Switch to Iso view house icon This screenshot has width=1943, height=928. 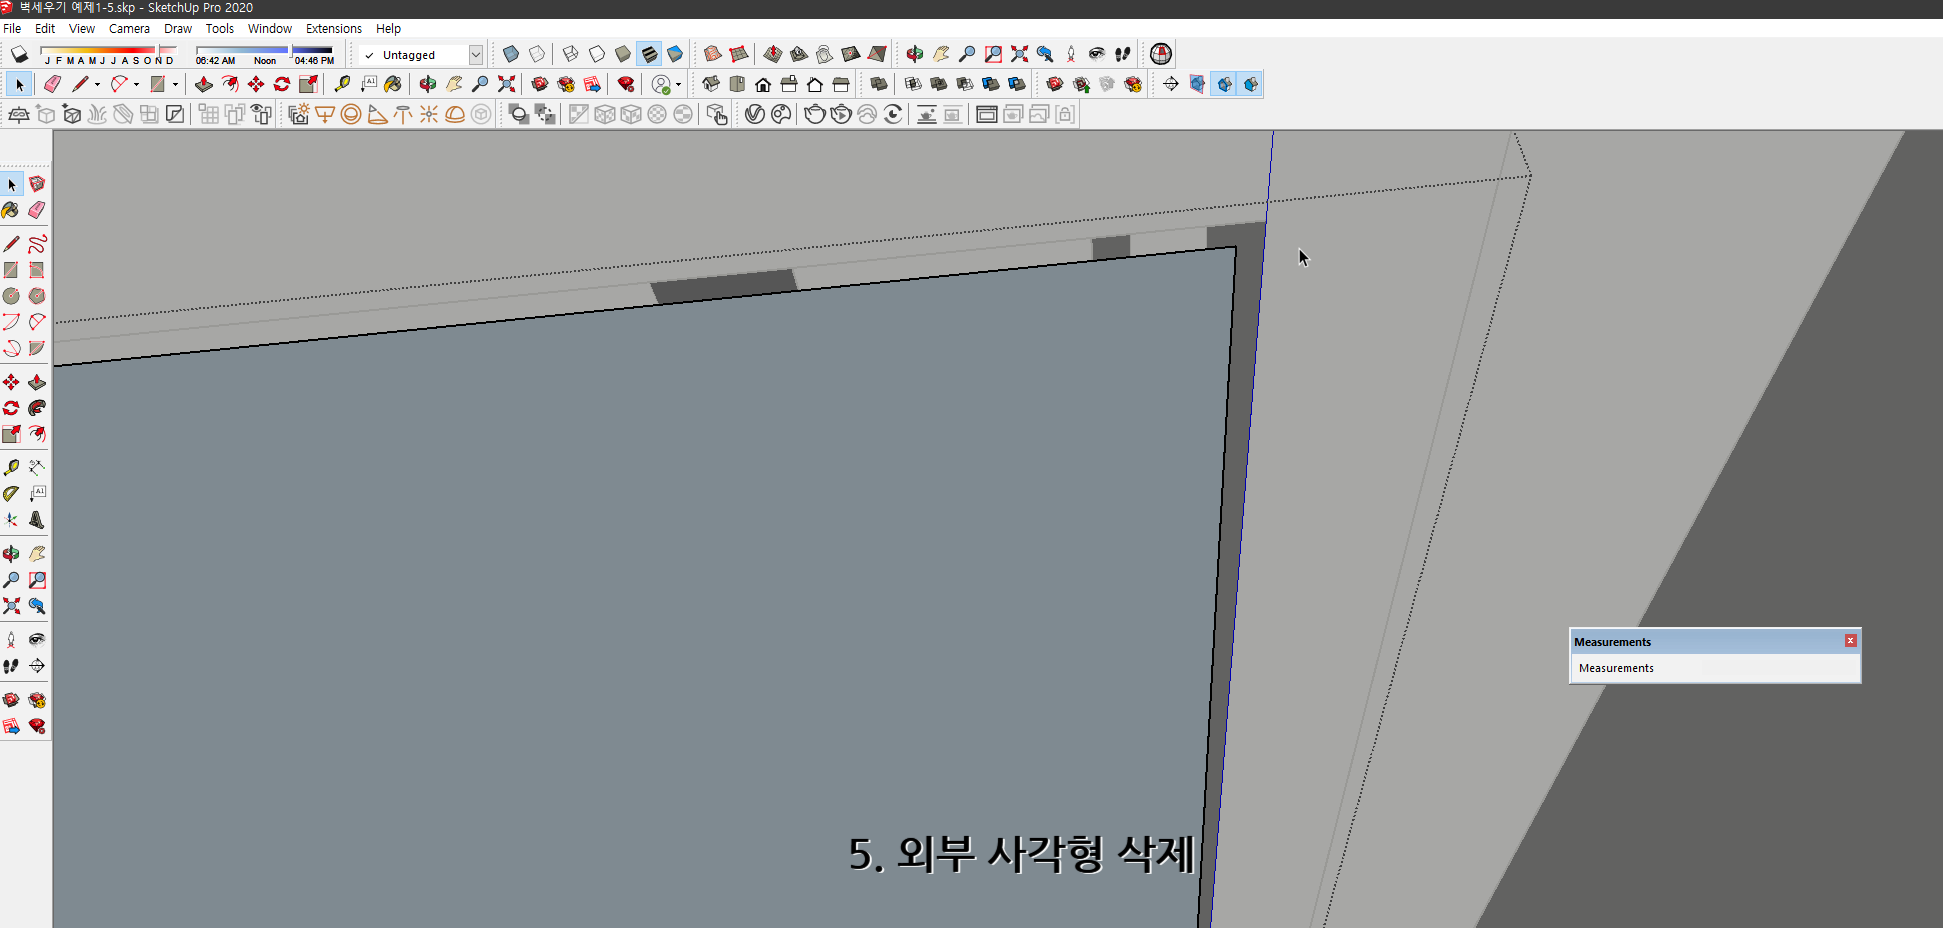click(x=711, y=84)
